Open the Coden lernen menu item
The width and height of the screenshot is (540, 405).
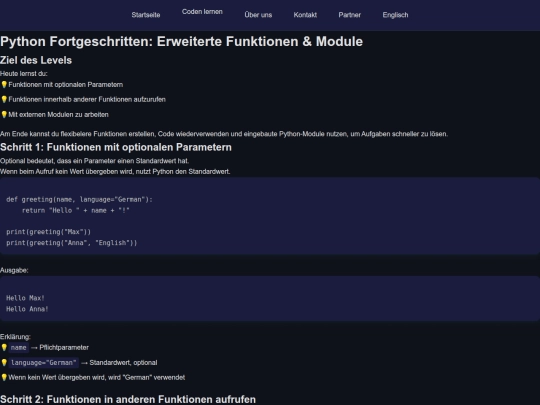tap(202, 12)
